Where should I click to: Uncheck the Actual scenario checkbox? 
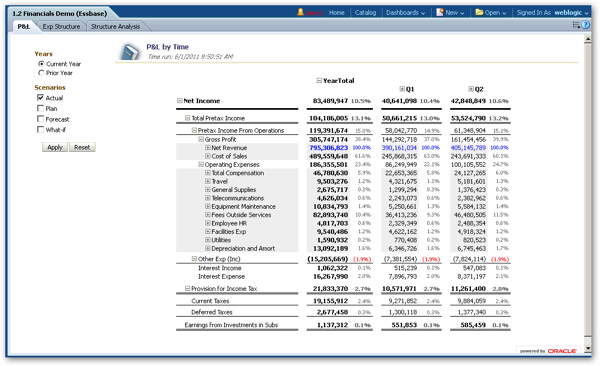pyautogui.click(x=41, y=98)
